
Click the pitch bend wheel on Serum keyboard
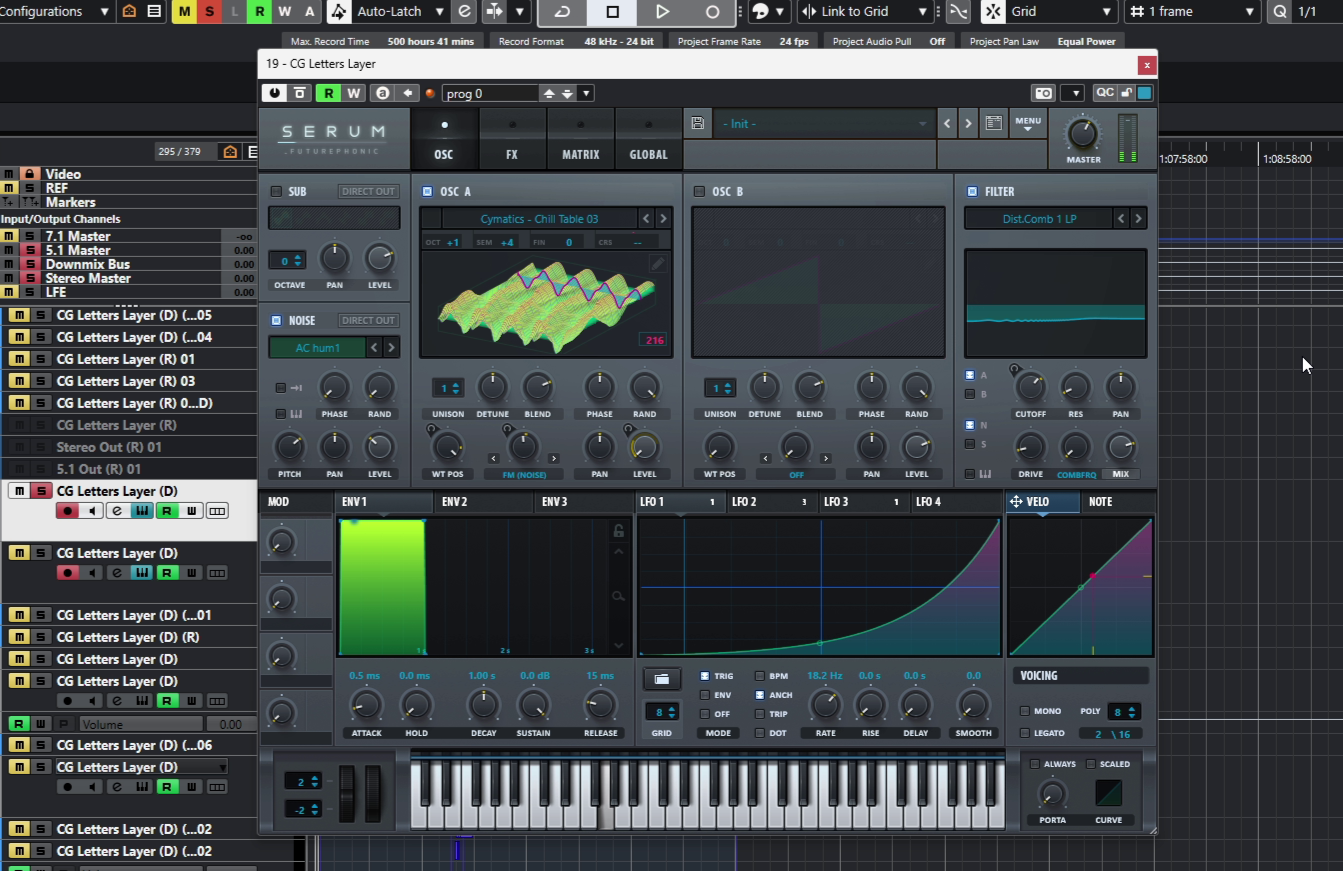tap(347, 794)
